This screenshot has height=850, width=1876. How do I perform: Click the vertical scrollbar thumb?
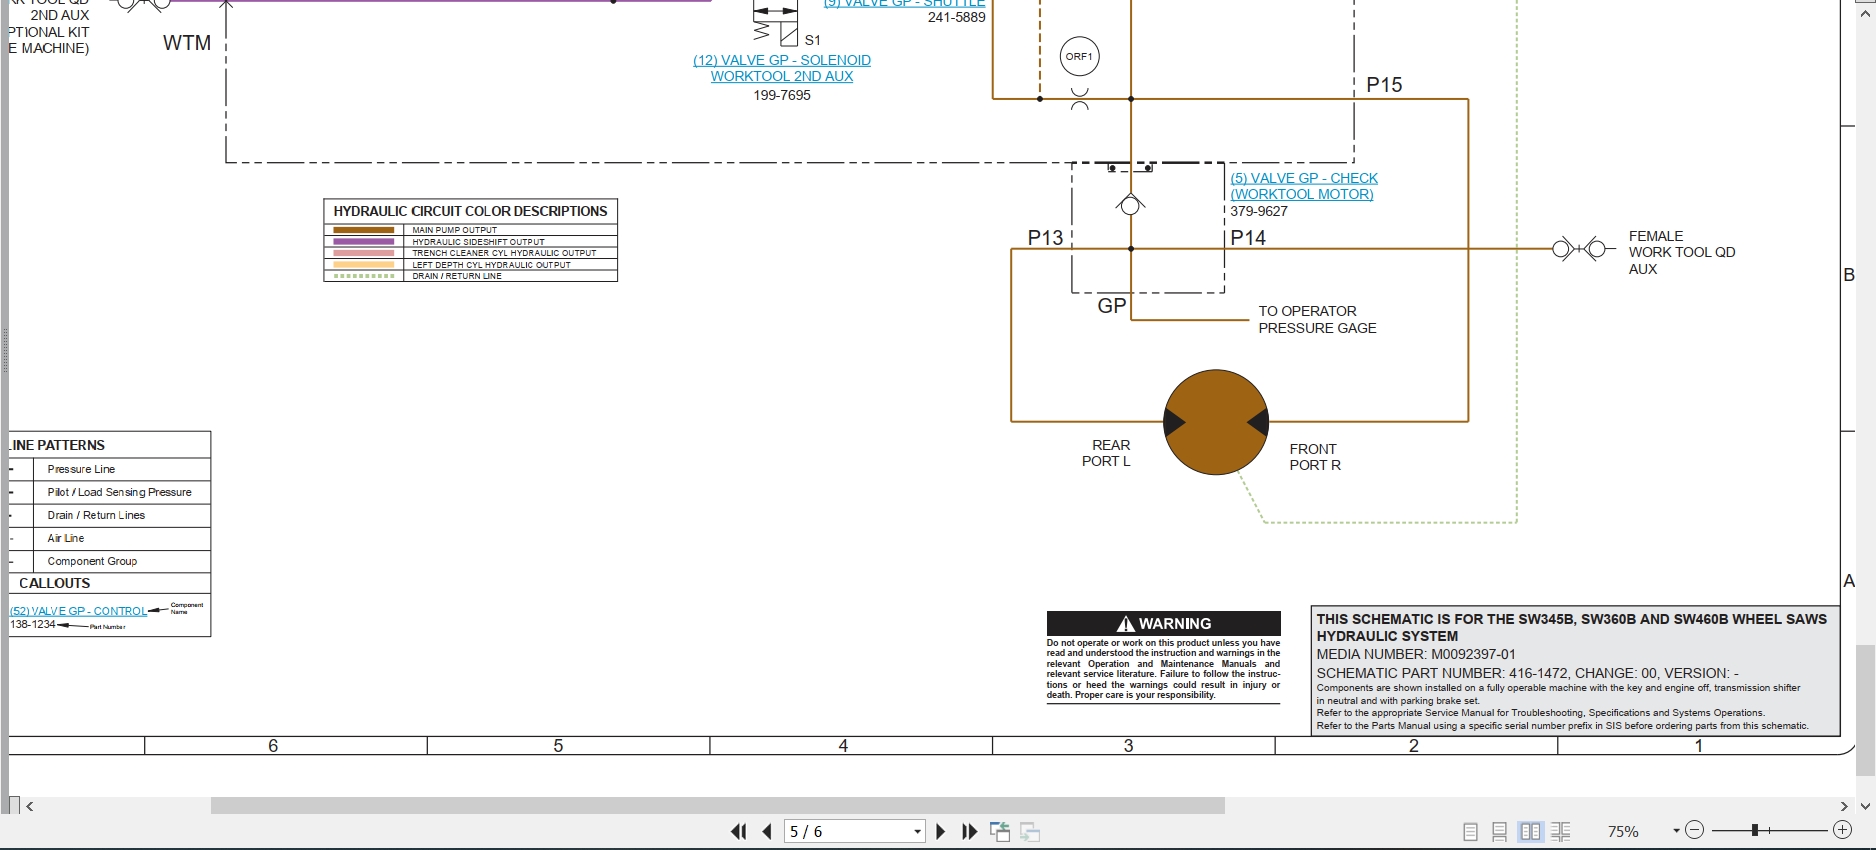point(1865,710)
